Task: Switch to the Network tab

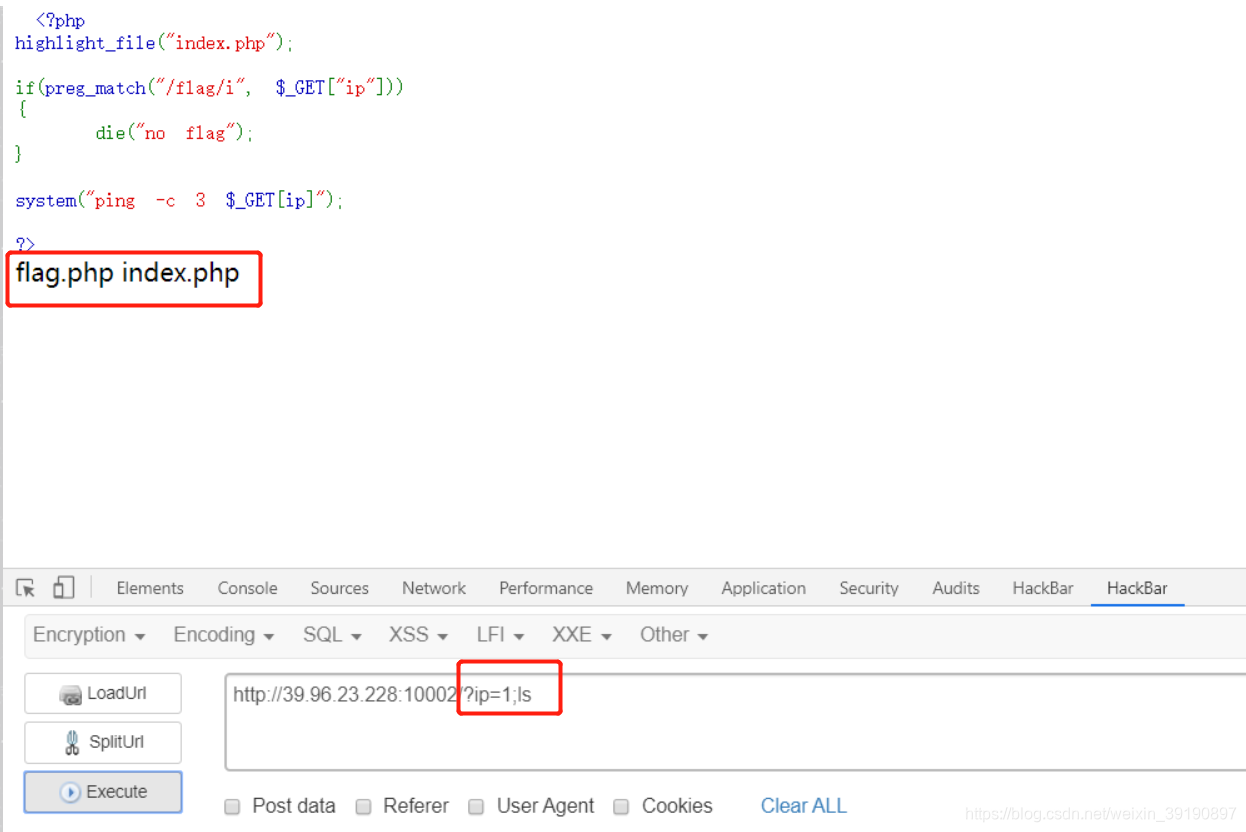Action: [434, 588]
